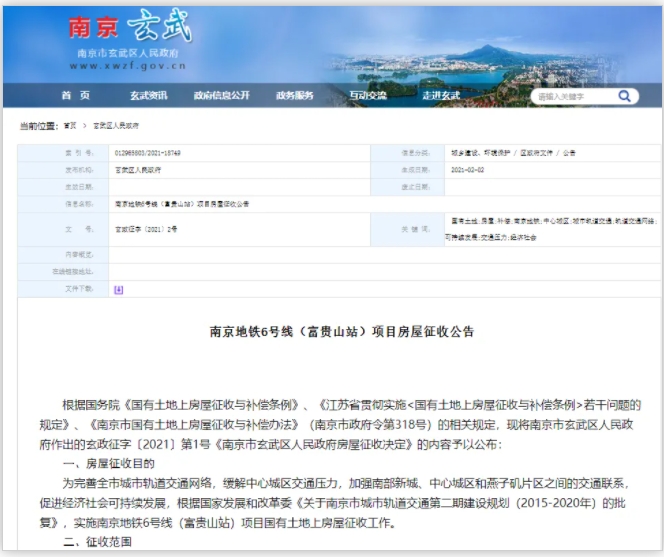This screenshot has width=664, height=557.
Task: Click the document number 玄政征字〔2021〕2号
Action: coord(146,229)
